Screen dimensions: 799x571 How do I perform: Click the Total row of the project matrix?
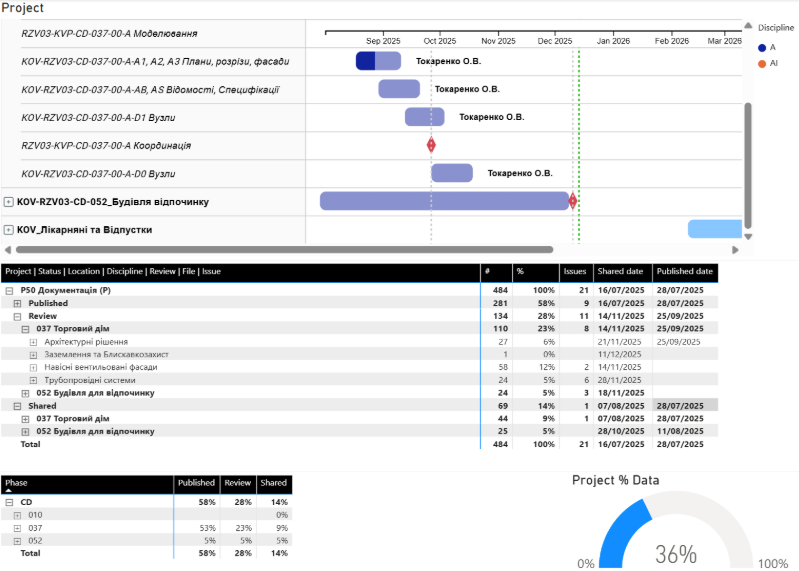[359, 444]
